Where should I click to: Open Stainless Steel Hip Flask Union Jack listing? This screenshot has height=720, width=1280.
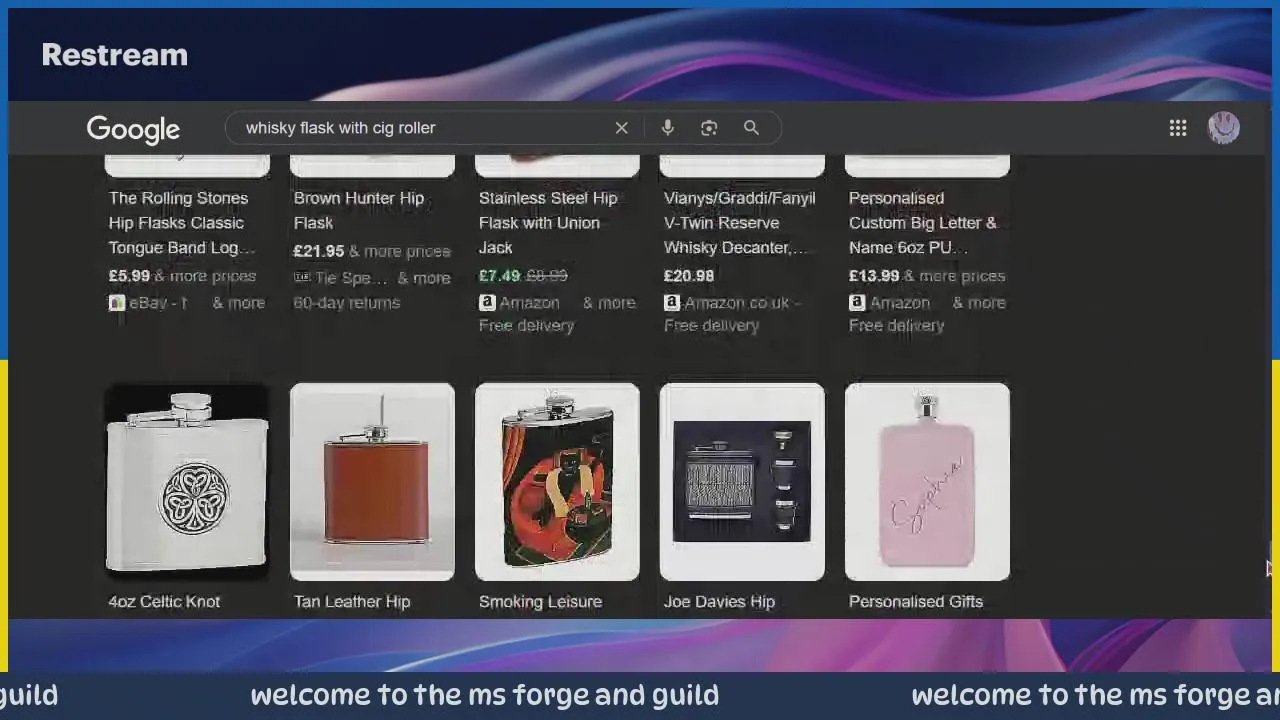click(548, 223)
